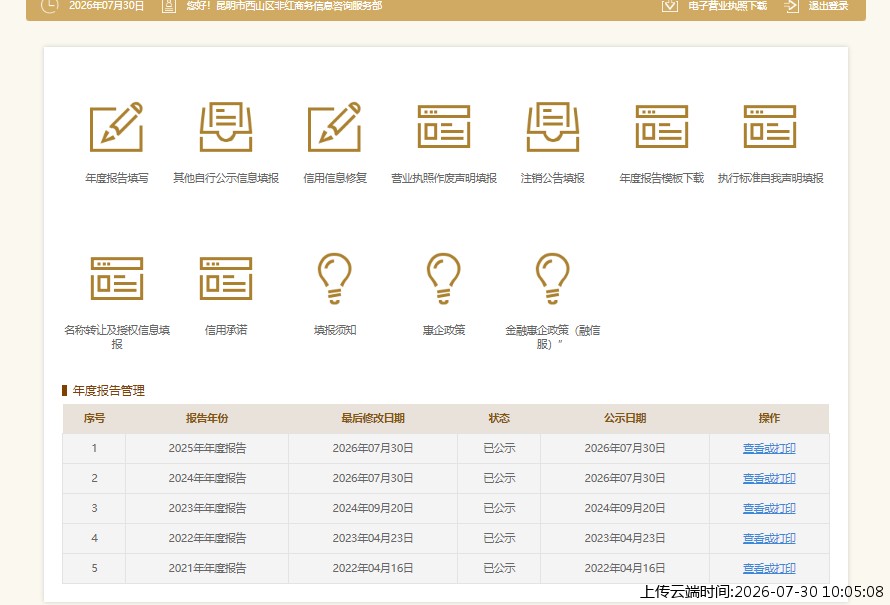Open 金融惠企政策 lightbulb icon
Screen dimensions: 890x605
[x=553, y=279]
